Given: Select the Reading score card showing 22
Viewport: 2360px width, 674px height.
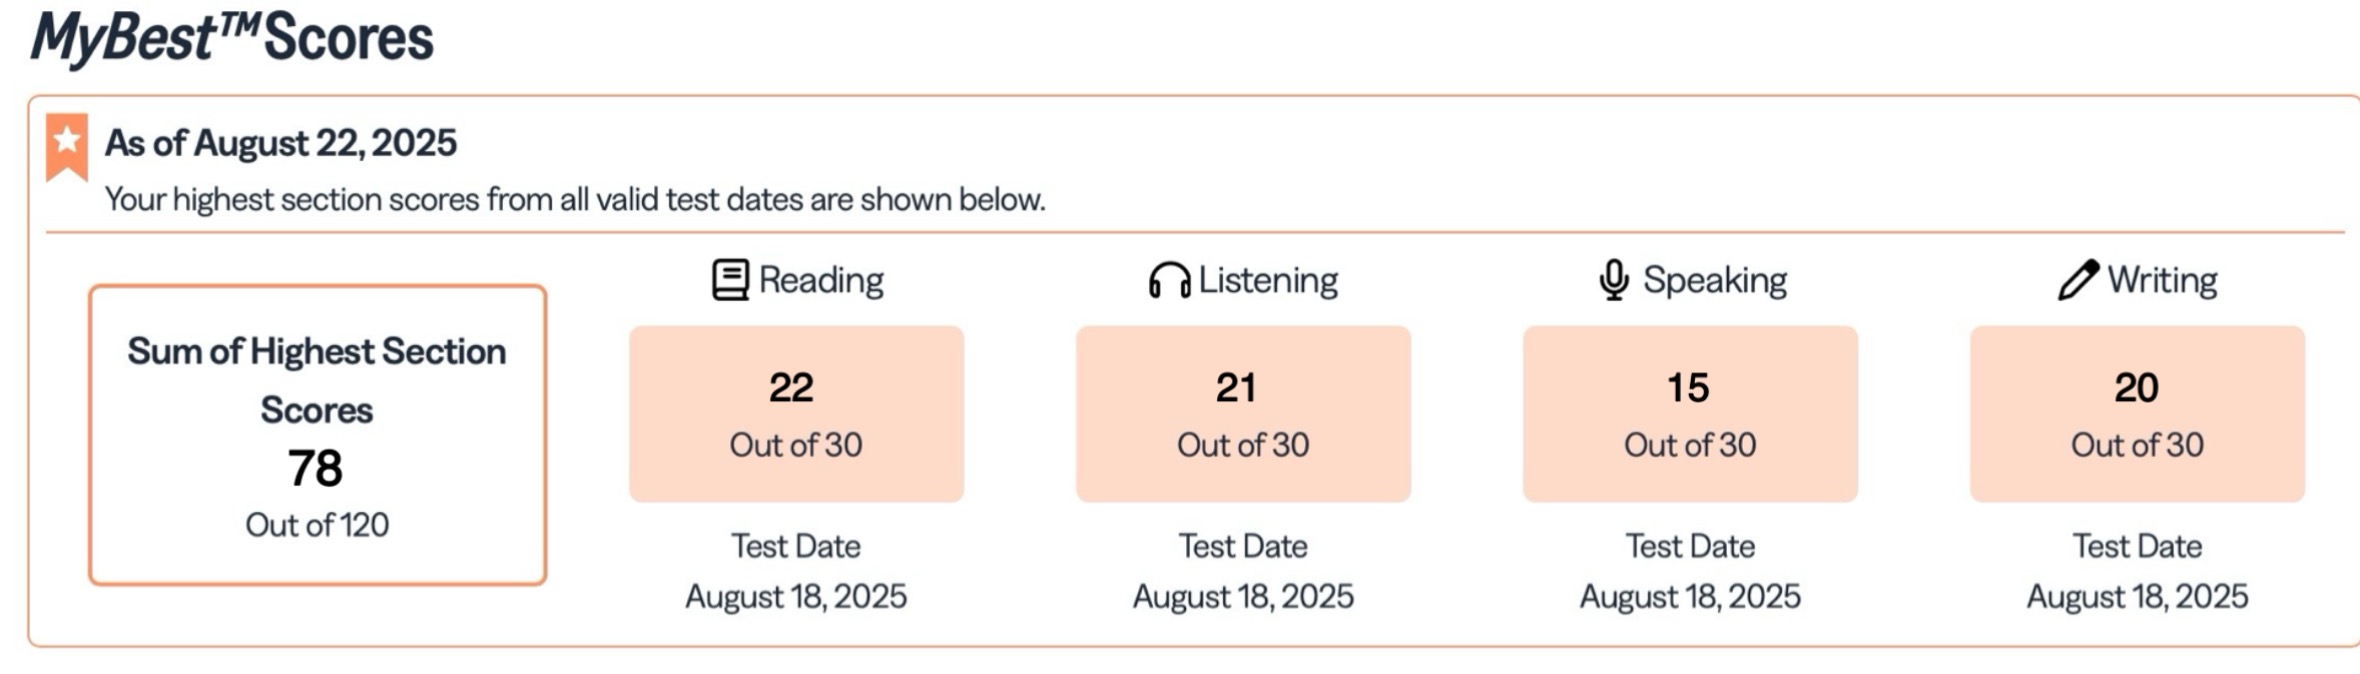Looking at the screenshot, I should tap(796, 413).
